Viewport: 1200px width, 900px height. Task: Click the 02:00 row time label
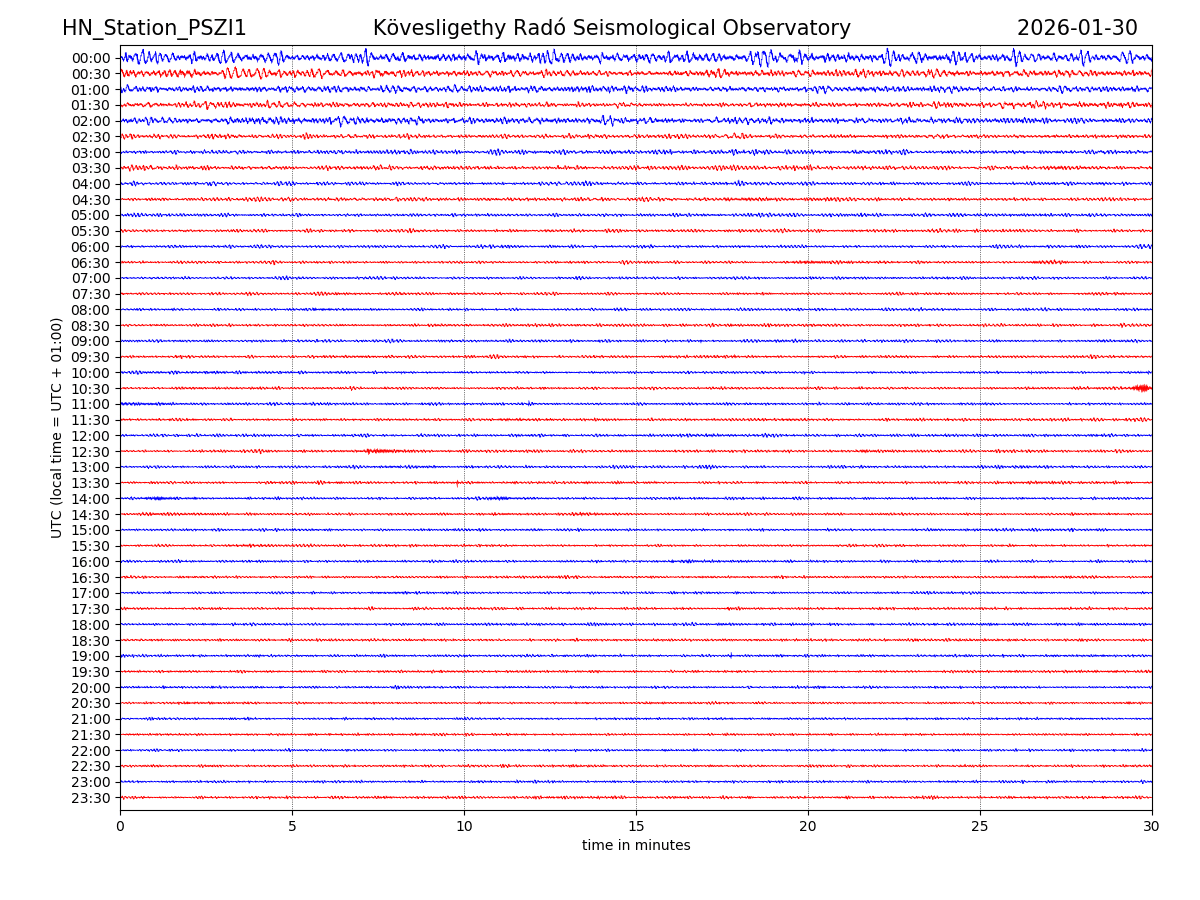tap(90, 121)
